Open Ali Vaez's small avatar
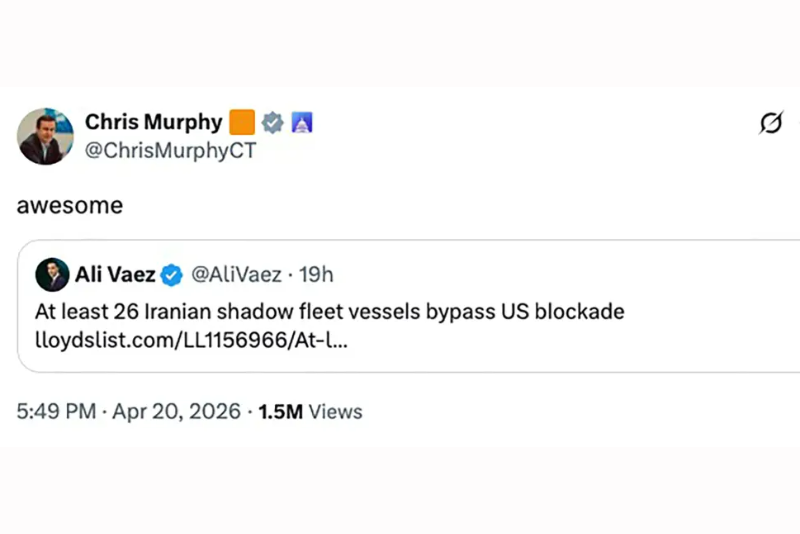This screenshot has height=534, width=800. pos(52,275)
